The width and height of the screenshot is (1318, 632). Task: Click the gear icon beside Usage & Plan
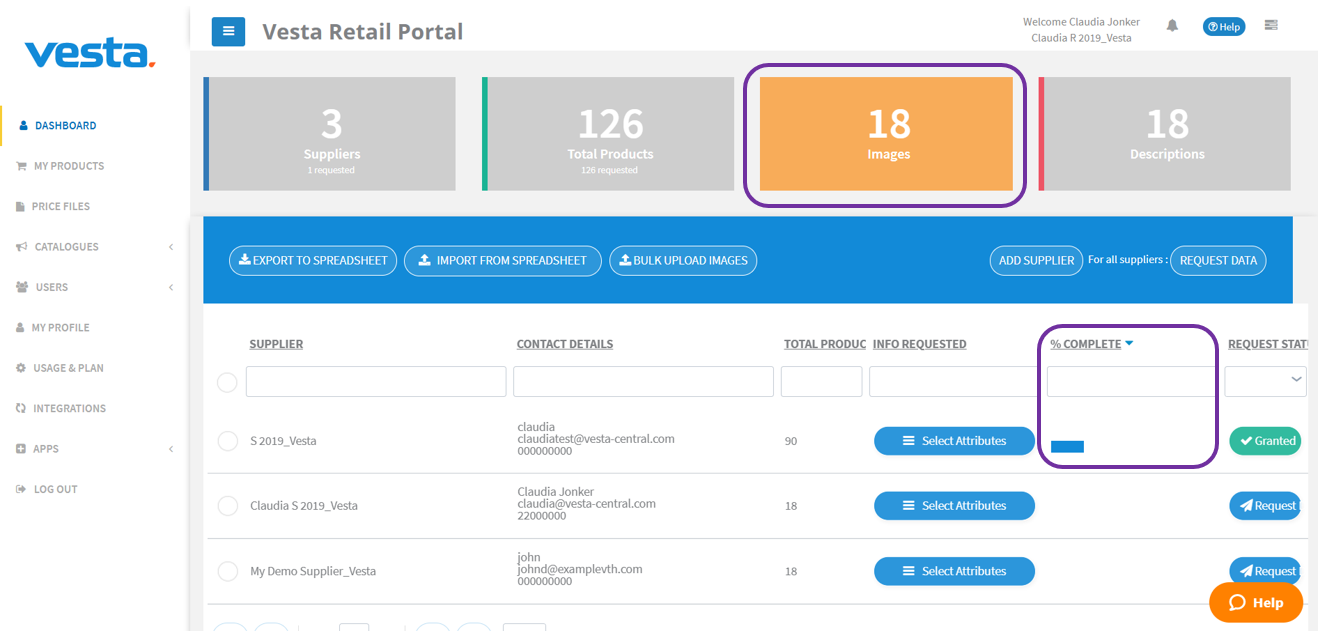pyautogui.click(x=21, y=368)
